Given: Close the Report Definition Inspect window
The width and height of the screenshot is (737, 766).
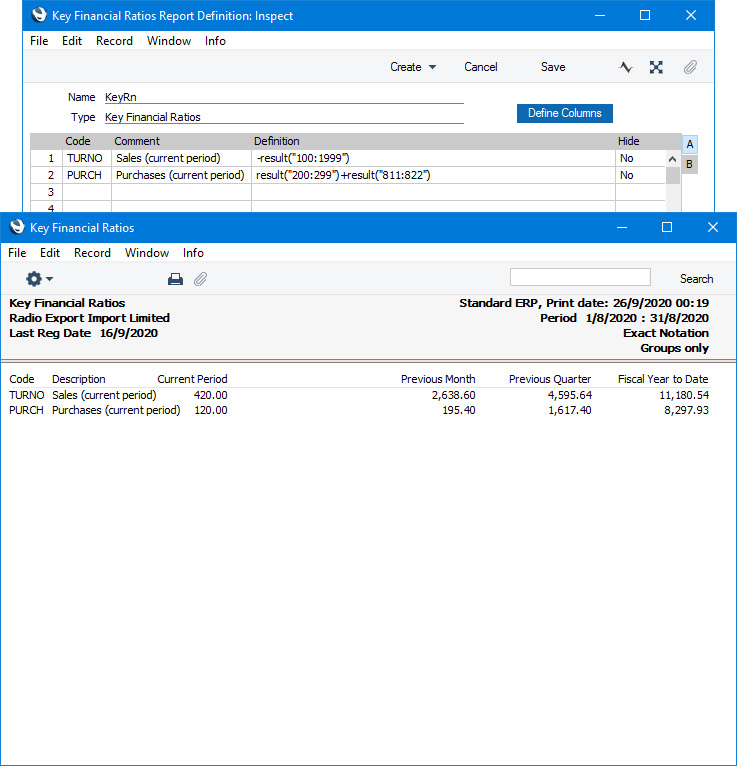Looking at the screenshot, I should point(691,16).
